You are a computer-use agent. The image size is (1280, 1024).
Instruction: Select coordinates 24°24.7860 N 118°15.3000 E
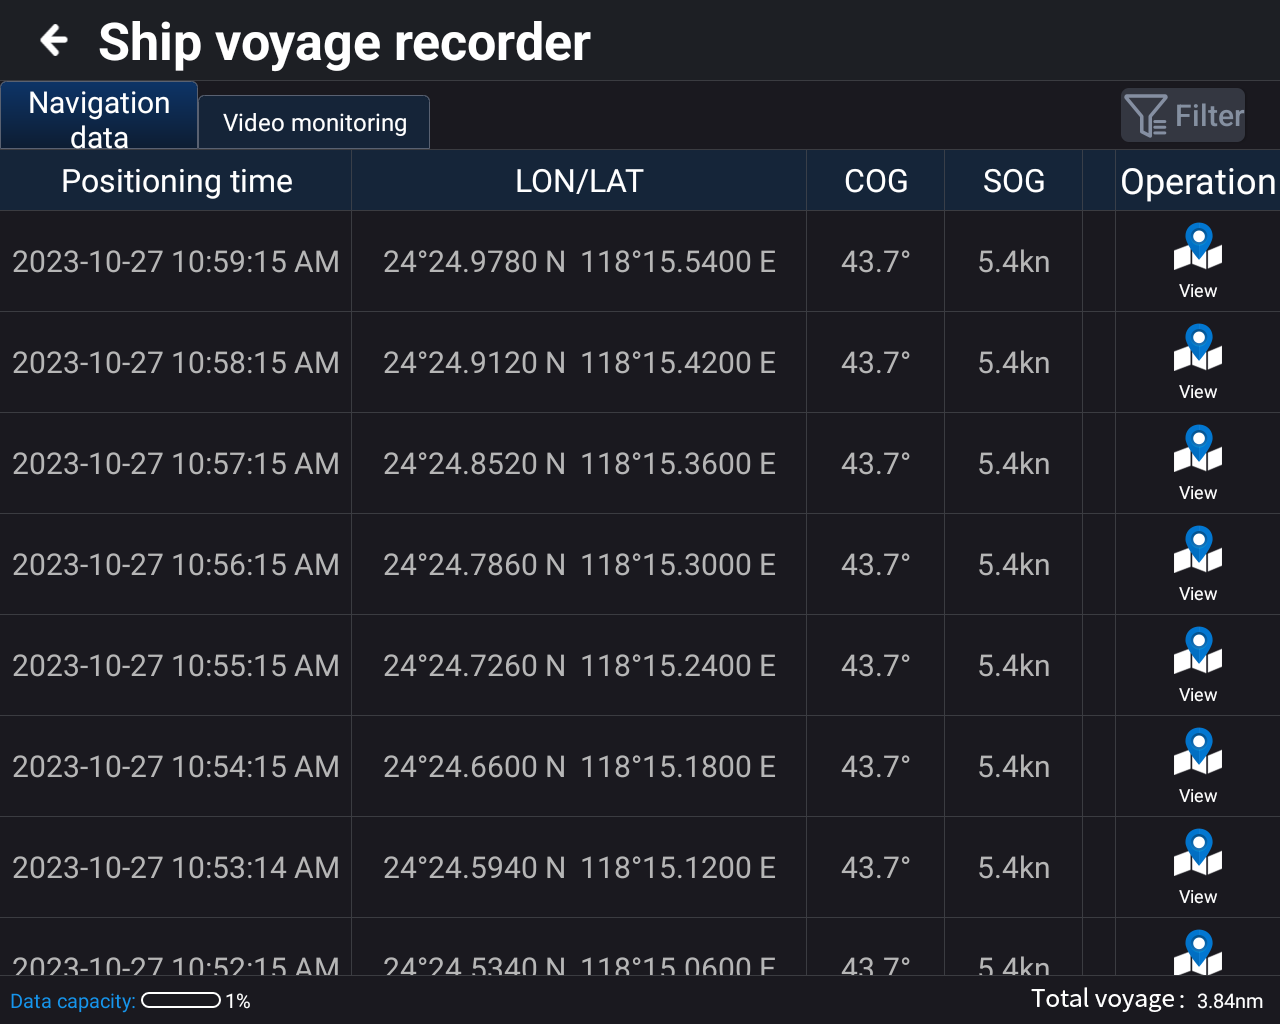tap(579, 565)
